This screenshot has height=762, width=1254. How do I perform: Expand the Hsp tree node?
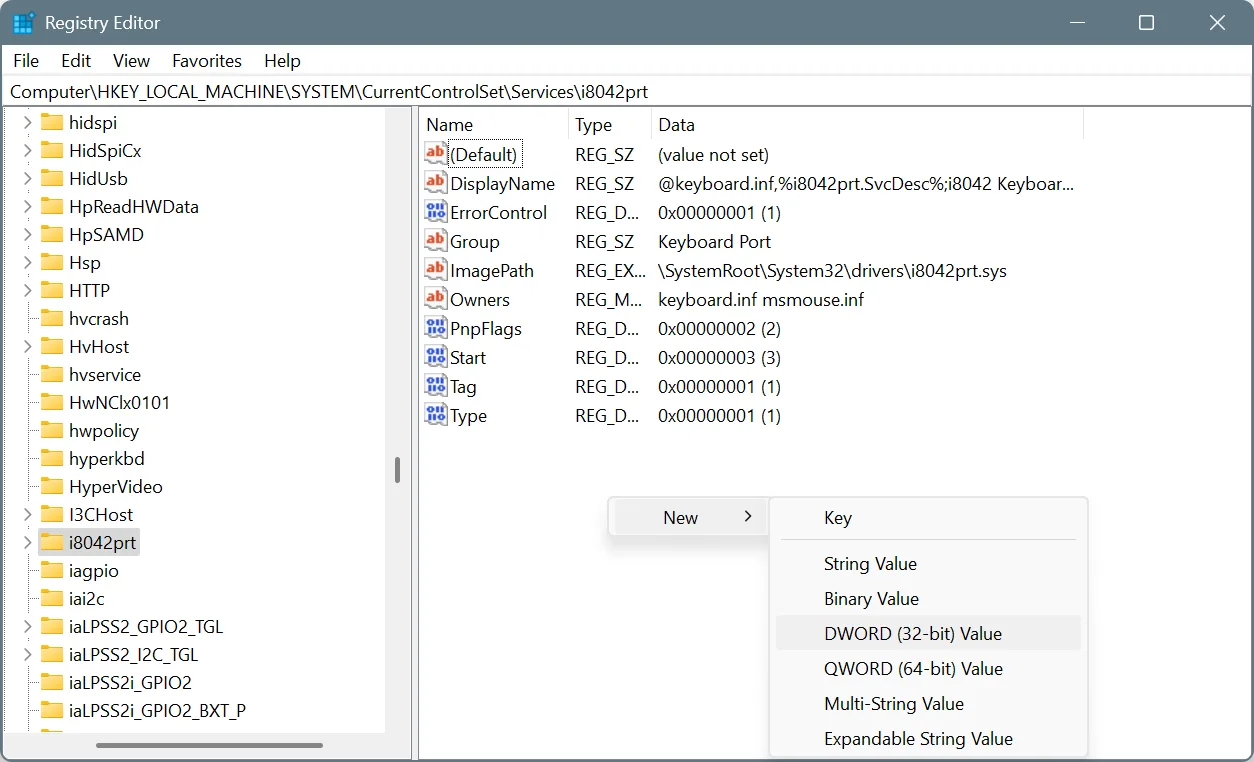pos(27,262)
